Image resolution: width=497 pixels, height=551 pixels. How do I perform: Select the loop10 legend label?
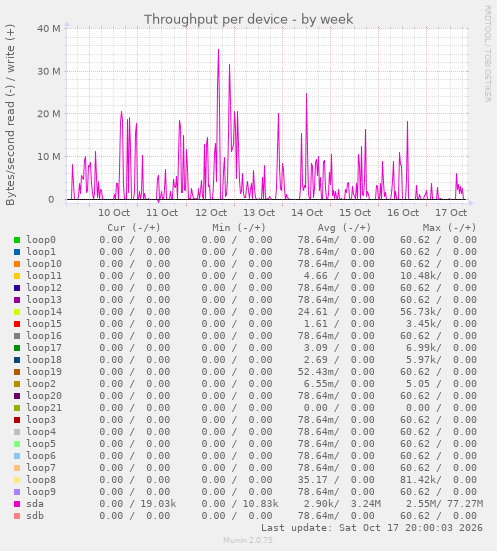[x=44, y=264]
